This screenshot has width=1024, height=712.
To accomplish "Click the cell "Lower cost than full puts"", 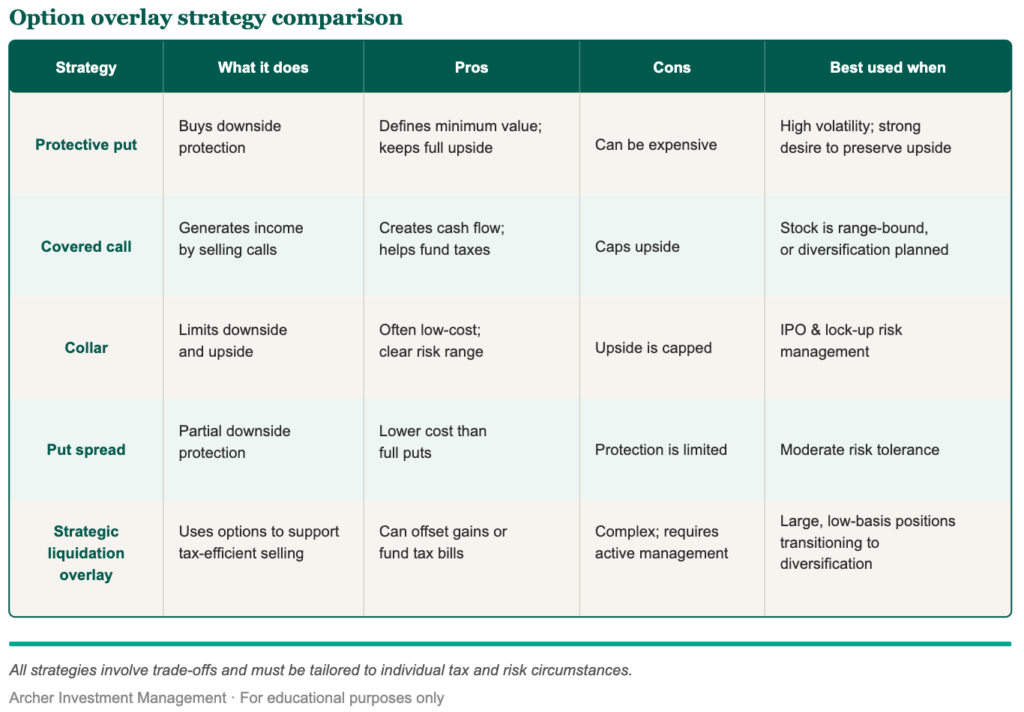I will 432,442.
